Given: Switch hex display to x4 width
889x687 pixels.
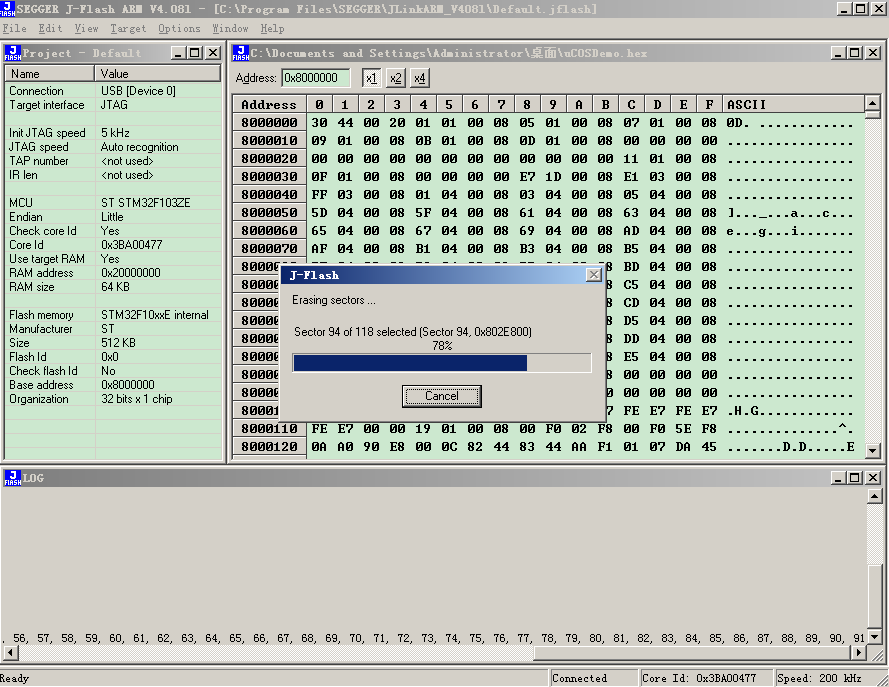Looking at the screenshot, I should click(x=420, y=78).
